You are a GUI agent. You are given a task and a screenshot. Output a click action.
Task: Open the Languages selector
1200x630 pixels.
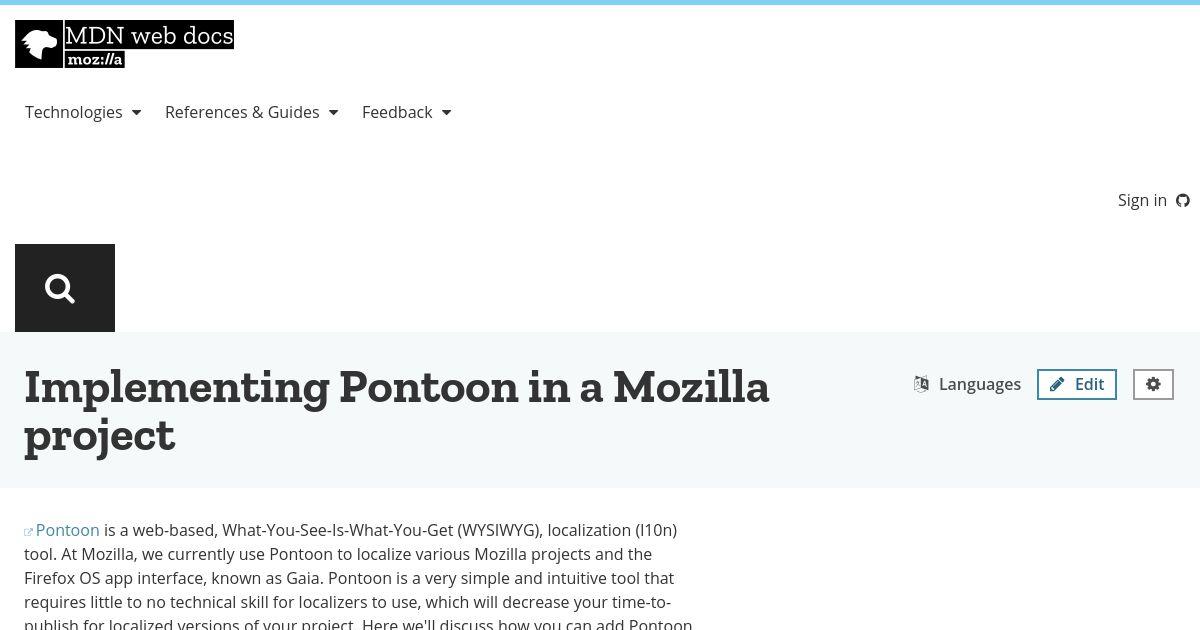(x=967, y=384)
